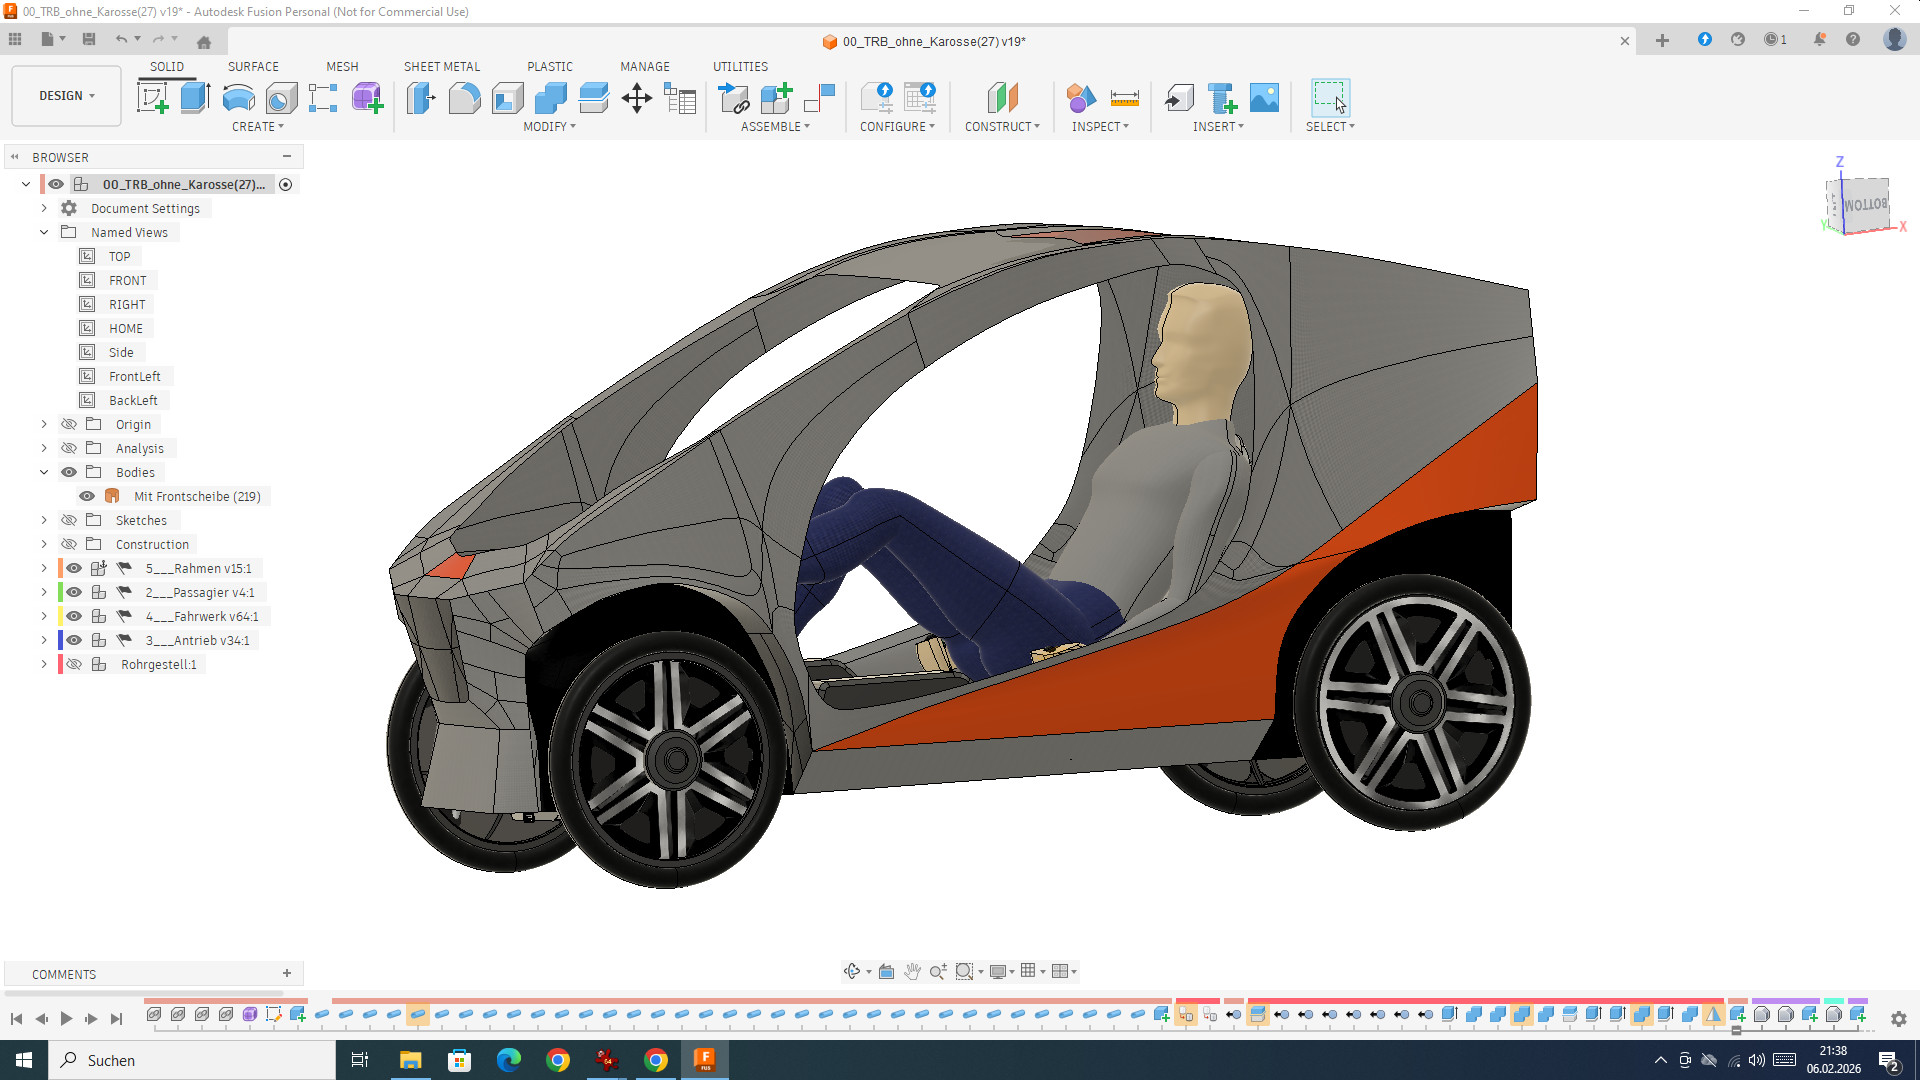Click the Create Sketch tool icon

click(152, 98)
